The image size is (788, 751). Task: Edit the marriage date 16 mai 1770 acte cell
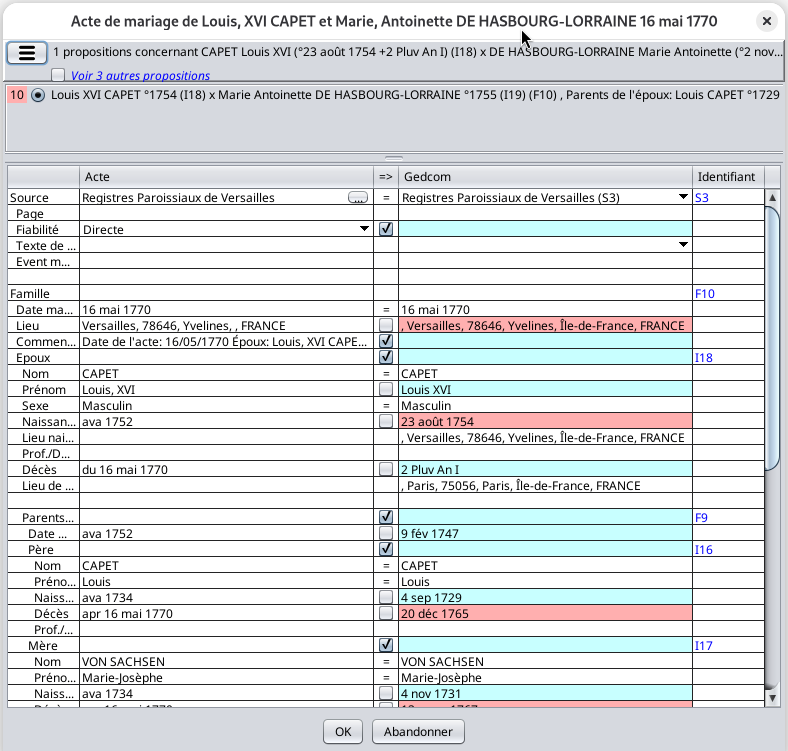coord(226,310)
